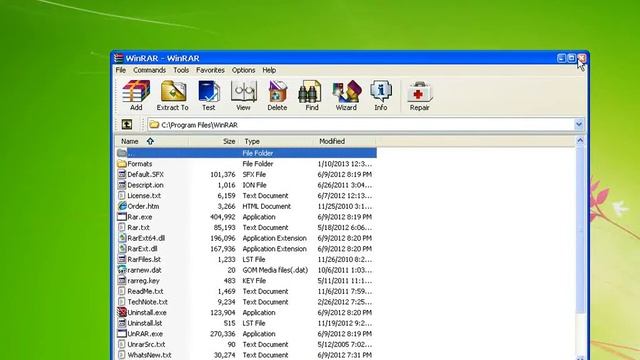
Task: Maximize the WinRAR window
Action: pos(571,58)
